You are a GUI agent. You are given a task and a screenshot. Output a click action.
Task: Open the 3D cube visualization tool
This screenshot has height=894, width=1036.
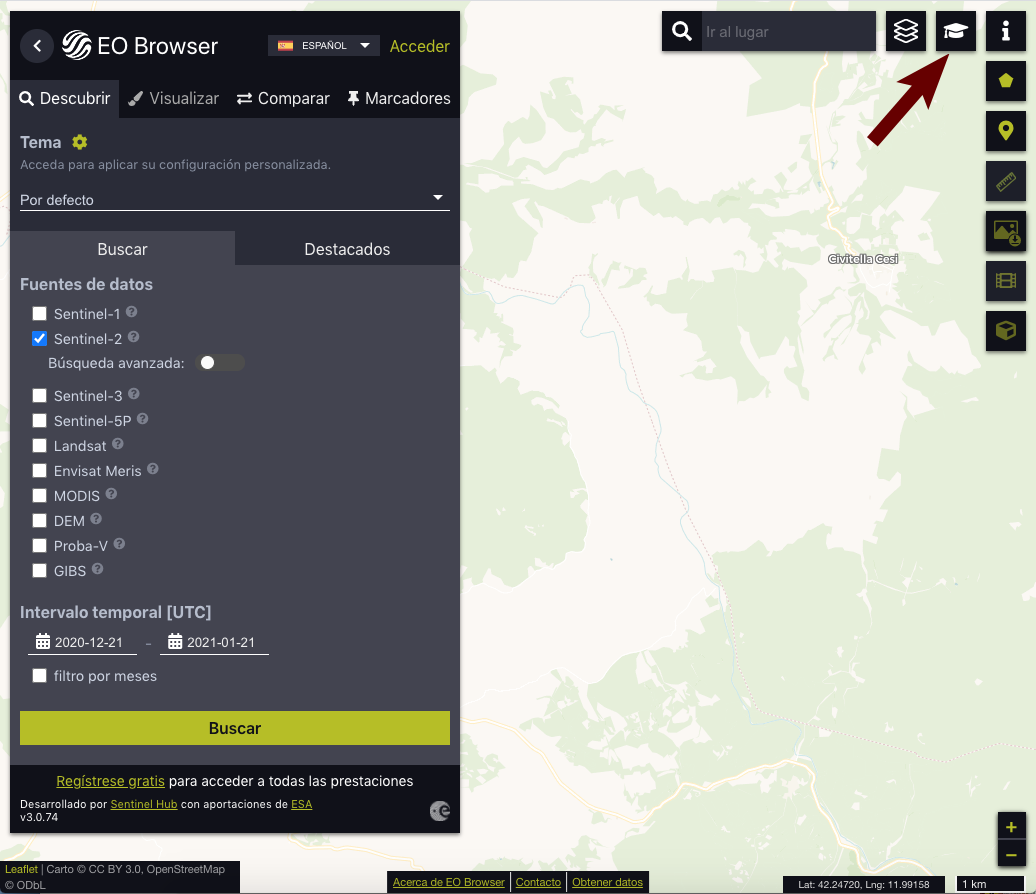click(1005, 331)
